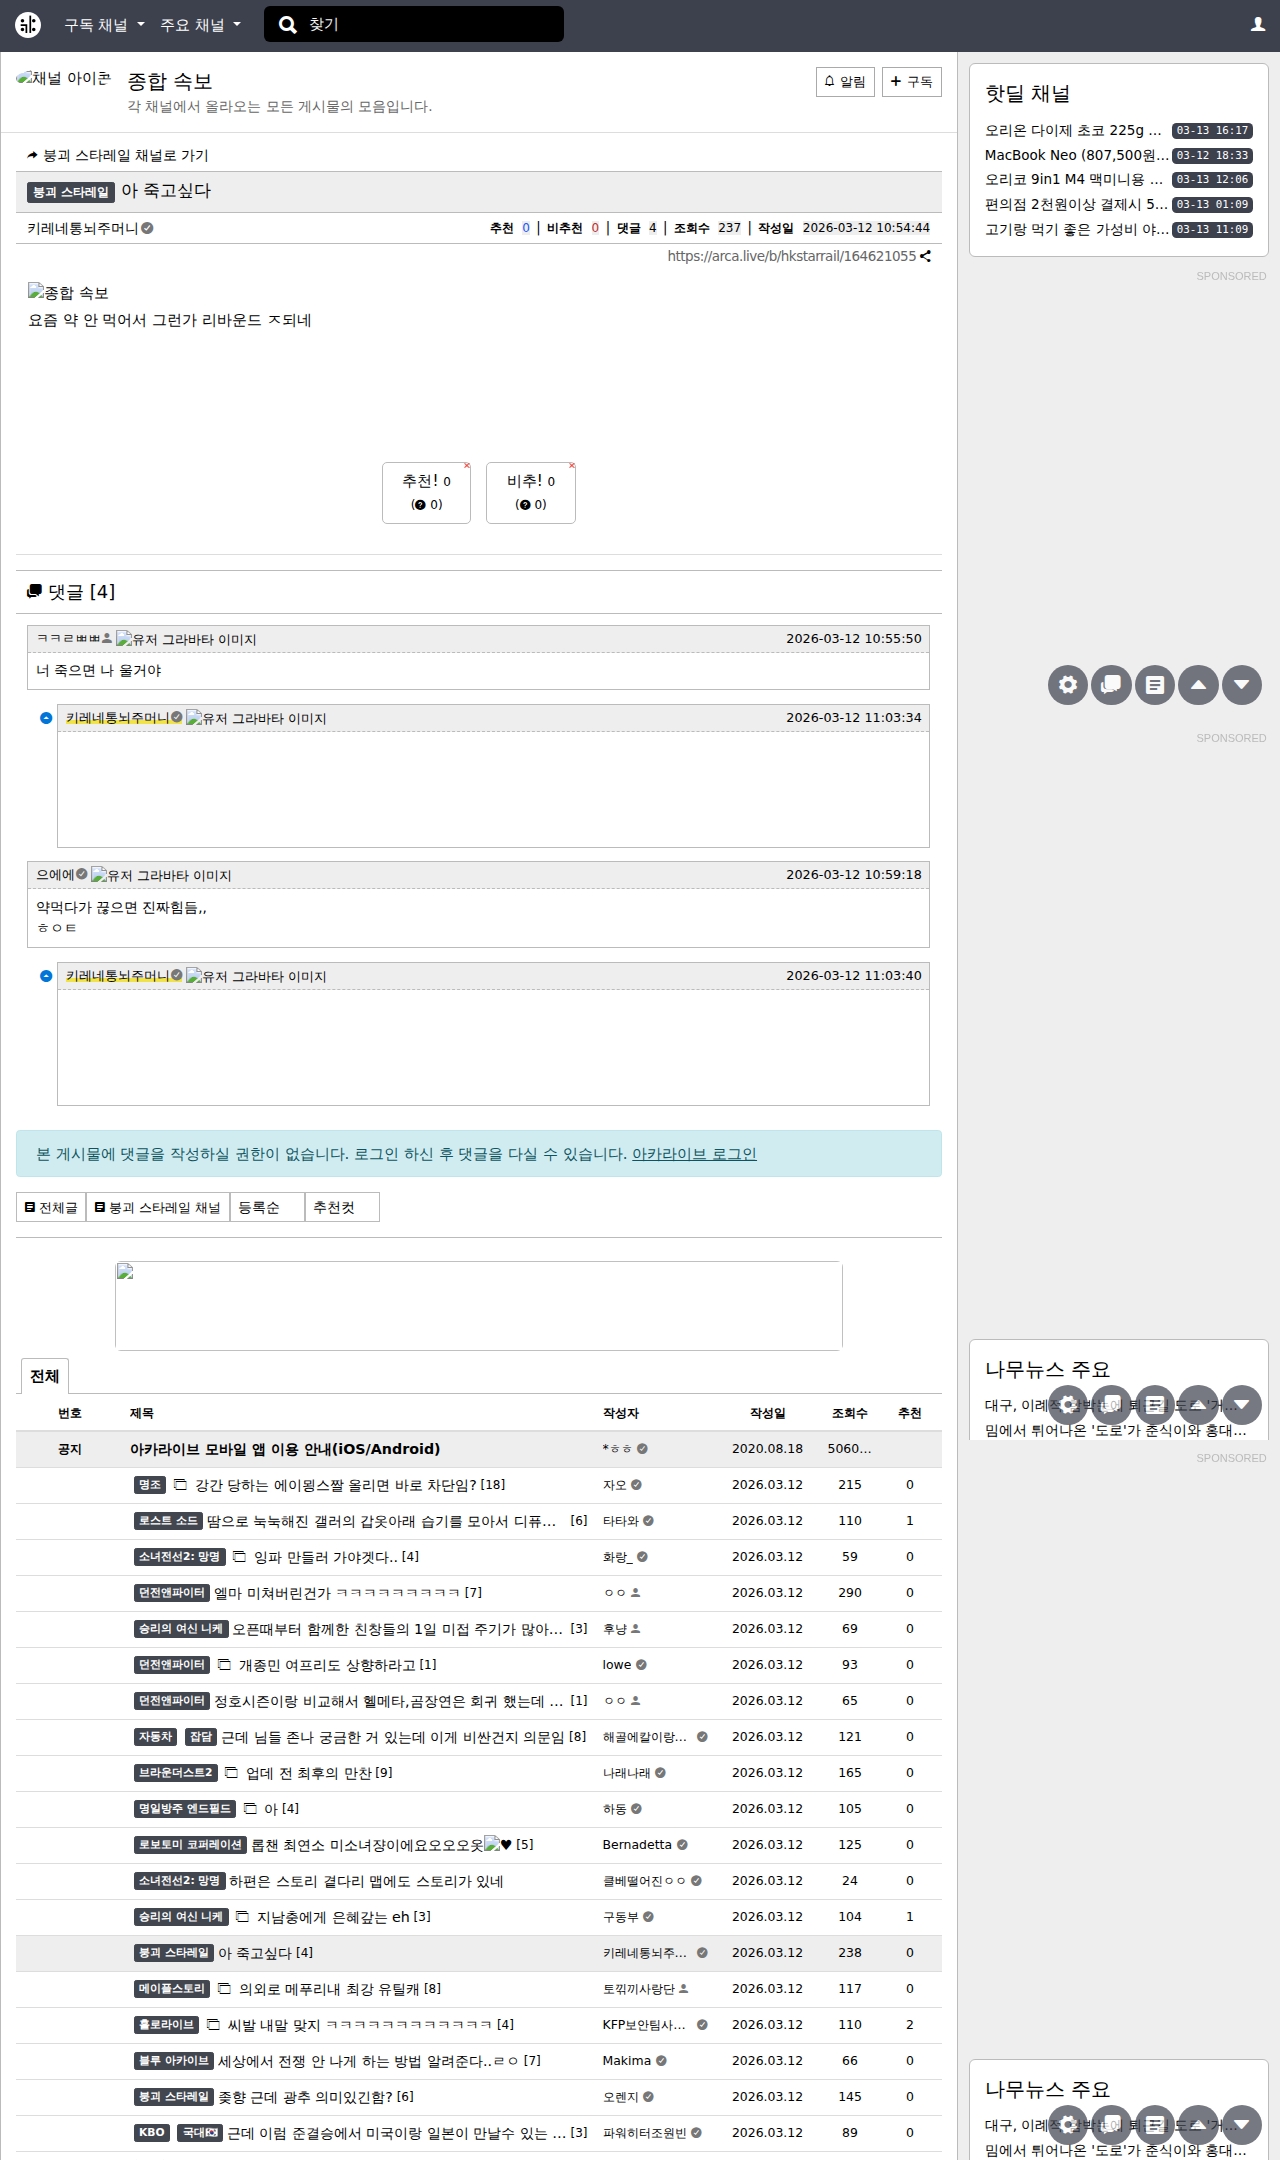This screenshot has height=2160, width=1280.
Task: Open hot deal 편의점 2천원이상 결제시
Action: [x=1076, y=205]
